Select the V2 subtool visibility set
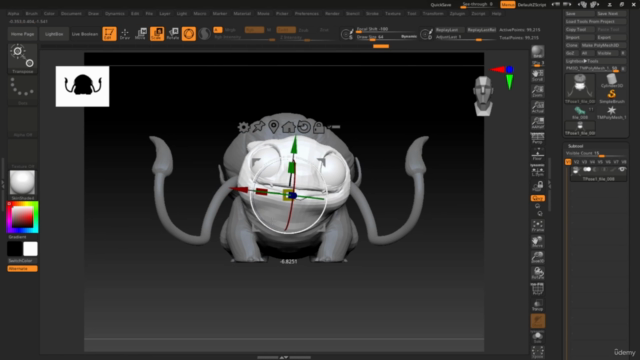This screenshot has height=360, width=640. click(576, 162)
